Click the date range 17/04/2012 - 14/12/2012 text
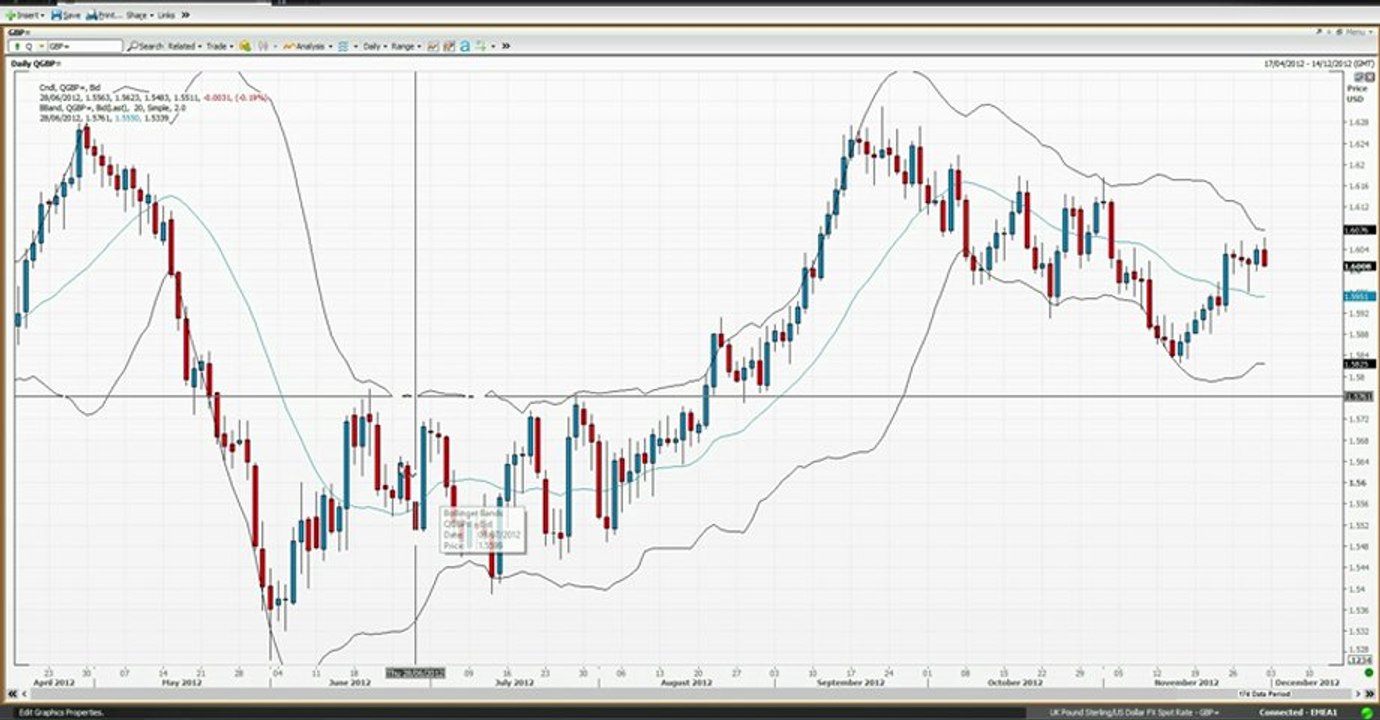This screenshot has width=1380, height=720. [1319, 64]
